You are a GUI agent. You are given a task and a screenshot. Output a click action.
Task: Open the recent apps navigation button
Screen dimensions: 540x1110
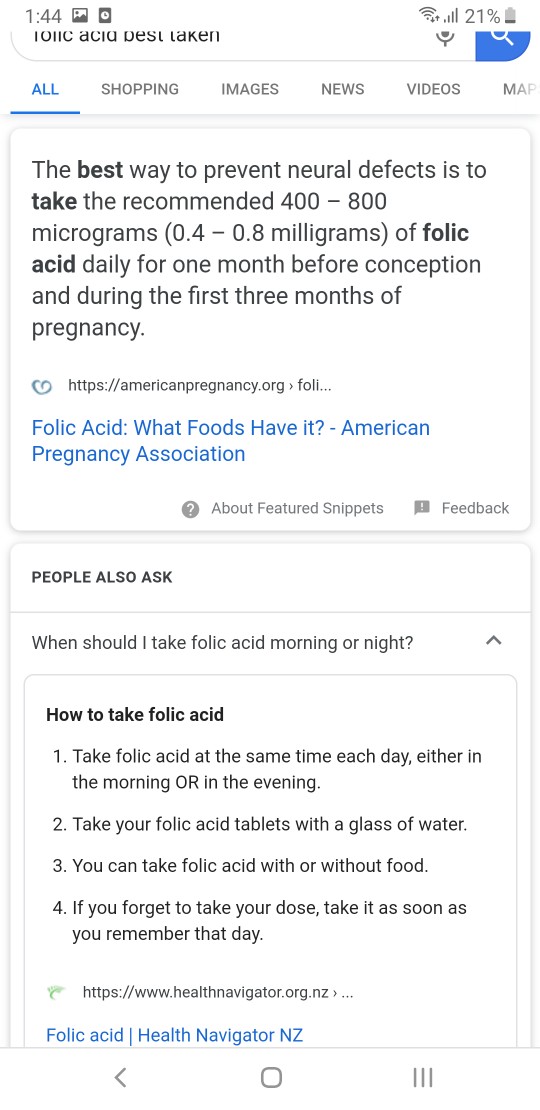[x=423, y=1077]
